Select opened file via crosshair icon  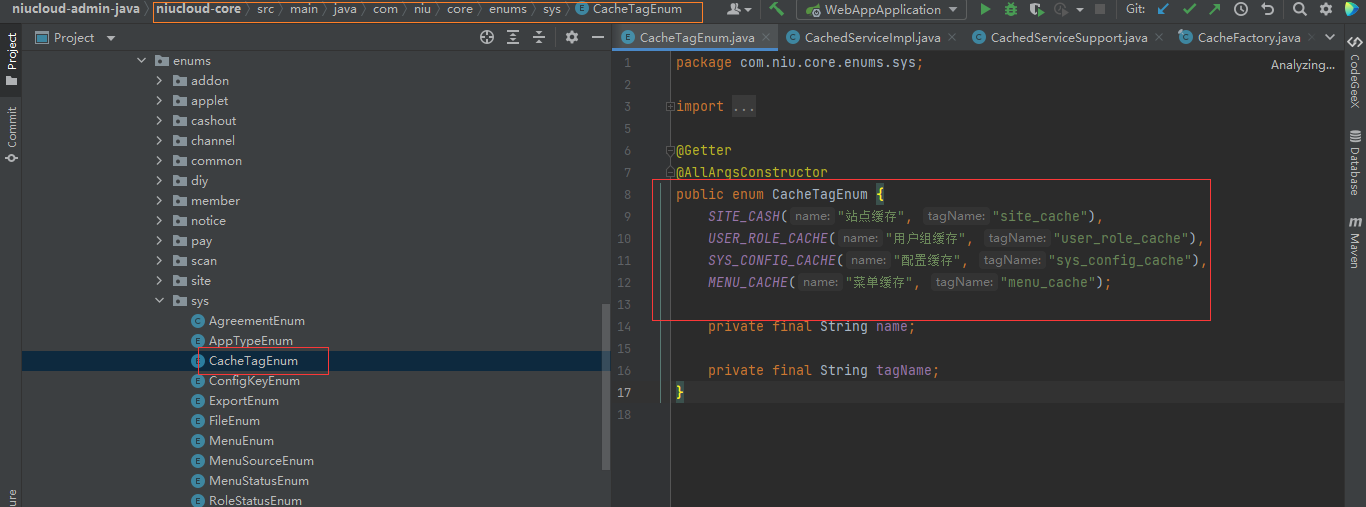point(487,38)
